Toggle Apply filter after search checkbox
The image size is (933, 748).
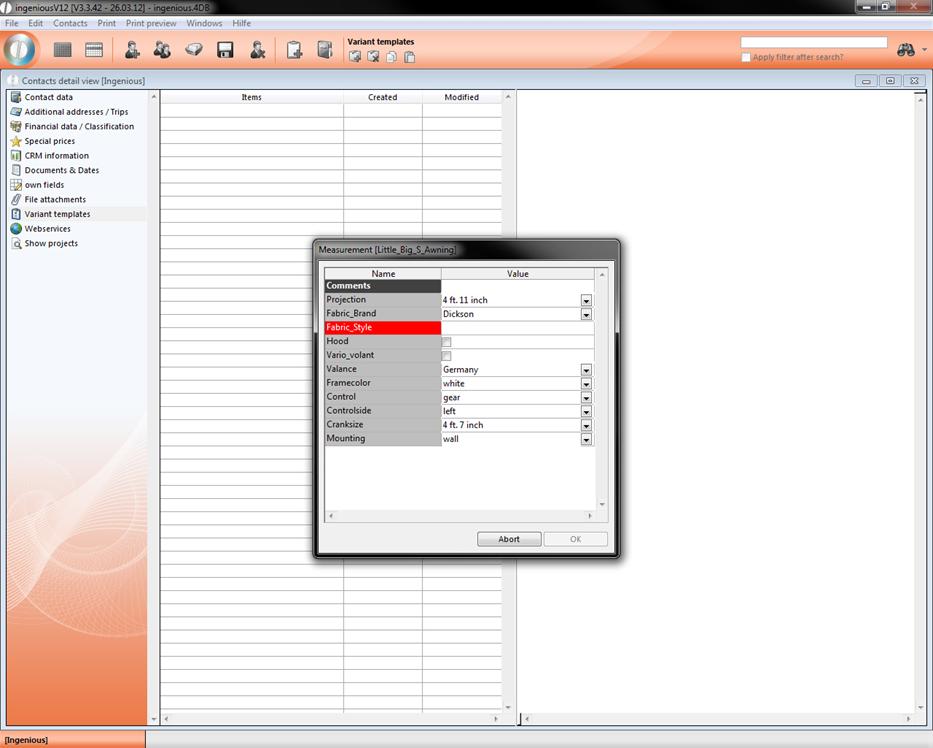(746, 58)
